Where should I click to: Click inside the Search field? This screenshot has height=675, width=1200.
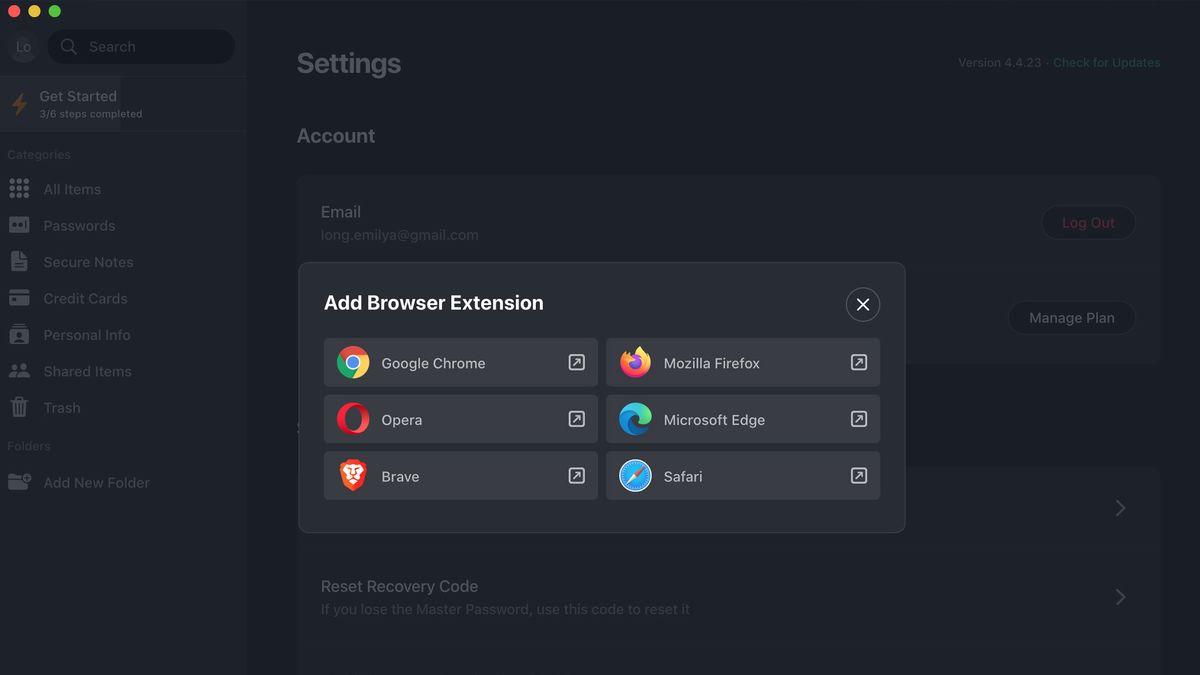[140, 47]
